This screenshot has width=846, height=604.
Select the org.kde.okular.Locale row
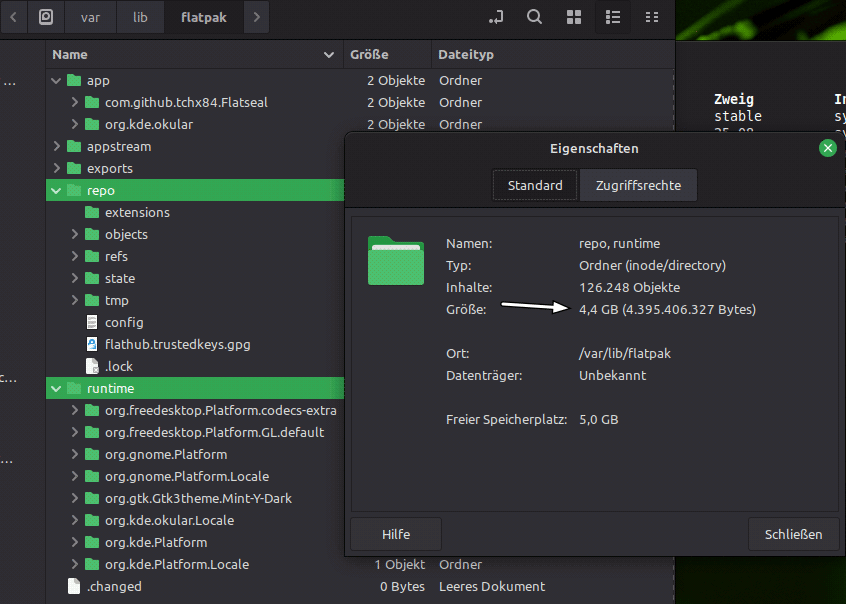pos(195,520)
